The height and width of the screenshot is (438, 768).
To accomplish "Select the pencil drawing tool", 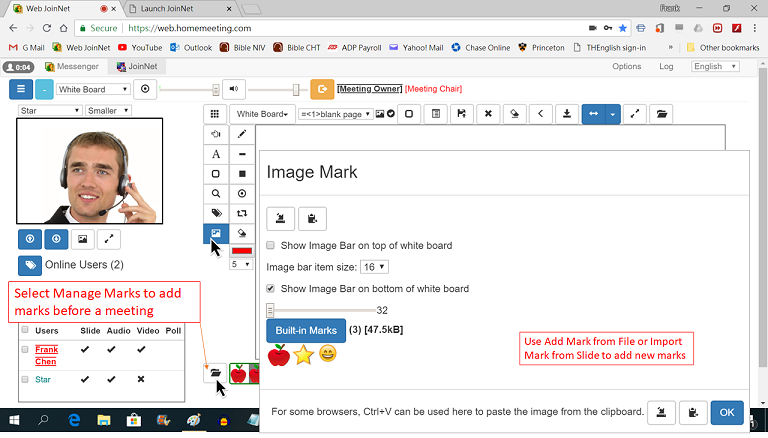I will pyautogui.click(x=242, y=134).
